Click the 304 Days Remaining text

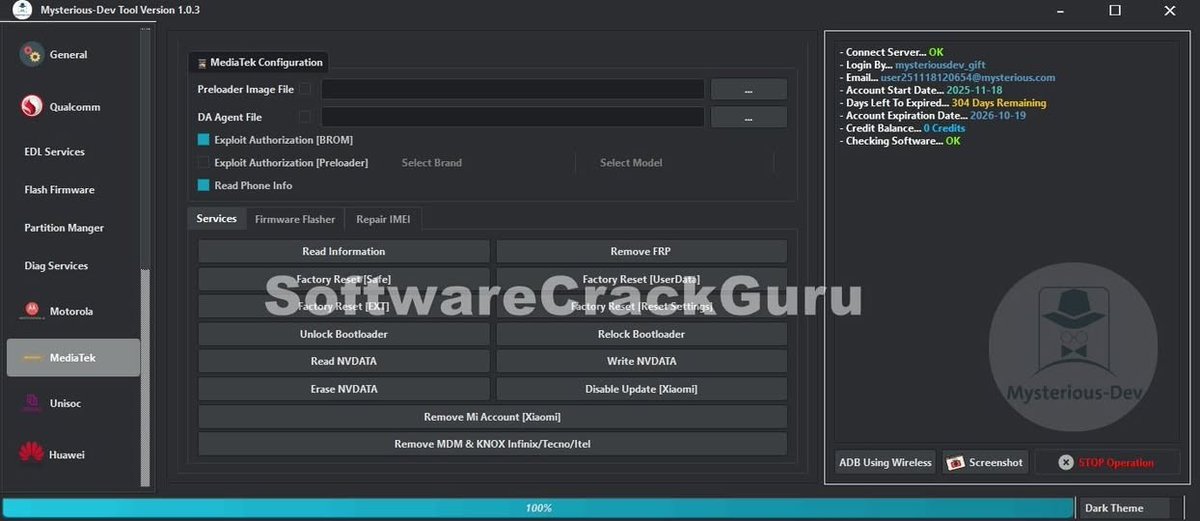tap(999, 103)
